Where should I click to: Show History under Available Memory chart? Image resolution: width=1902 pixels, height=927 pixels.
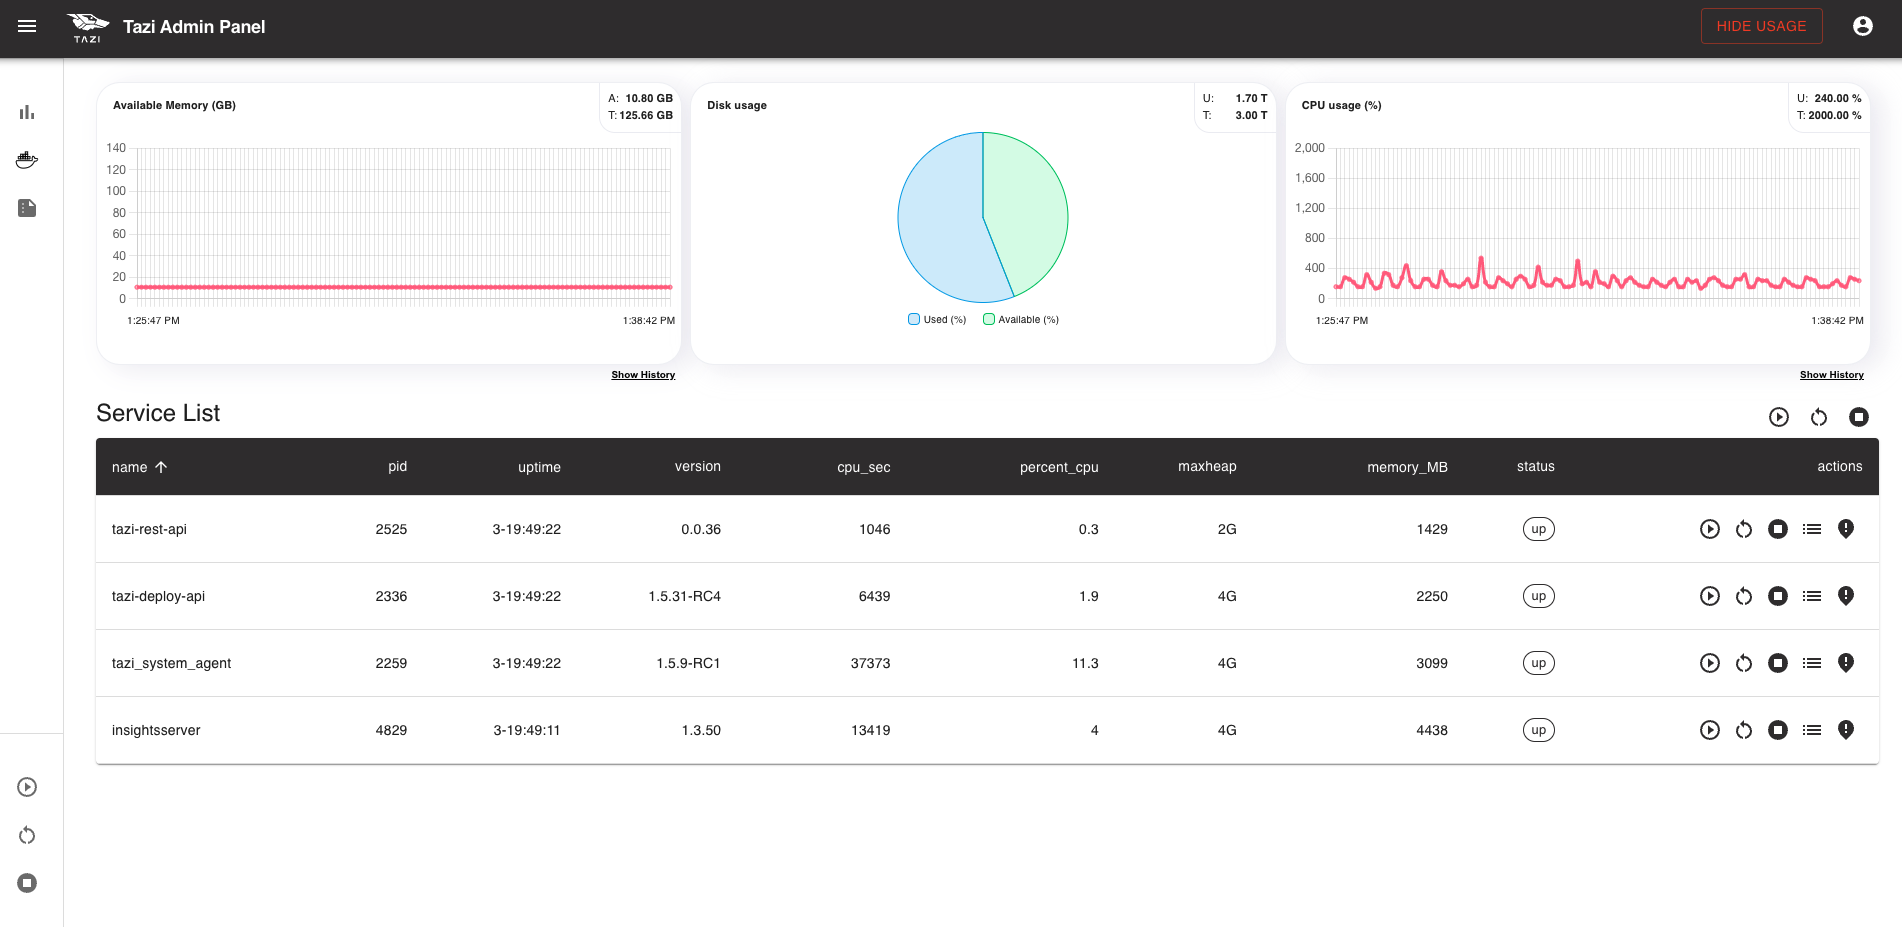click(643, 375)
